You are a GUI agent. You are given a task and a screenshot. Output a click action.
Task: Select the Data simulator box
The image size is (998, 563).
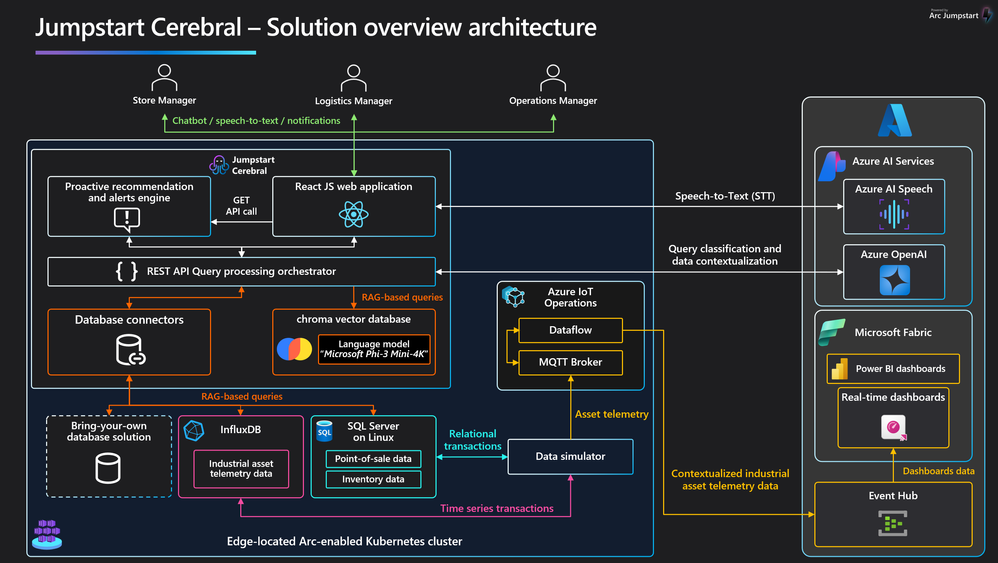[570, 456]
